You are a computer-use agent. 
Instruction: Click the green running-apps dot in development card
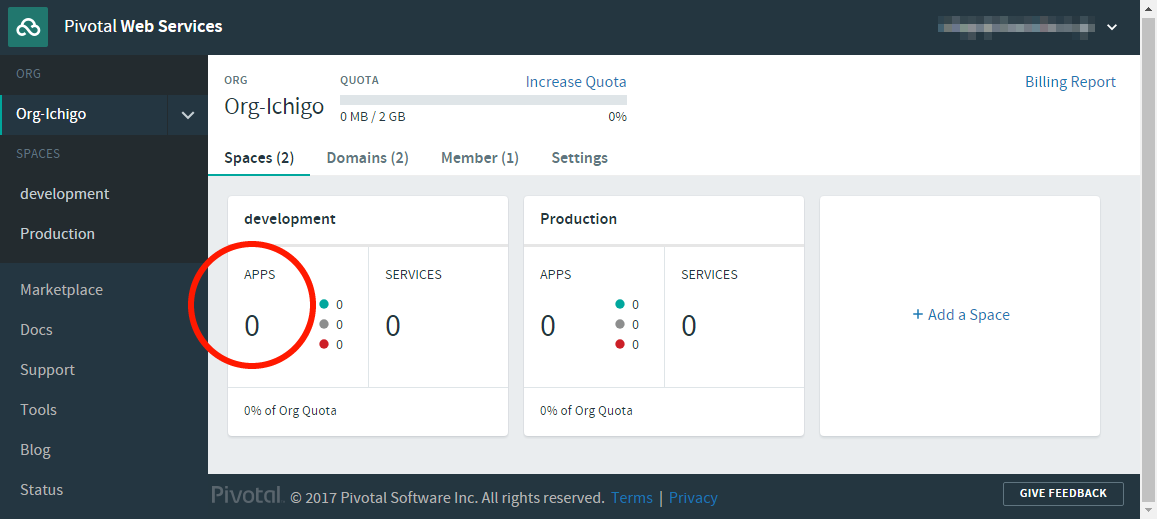click(x=324, y=304)
